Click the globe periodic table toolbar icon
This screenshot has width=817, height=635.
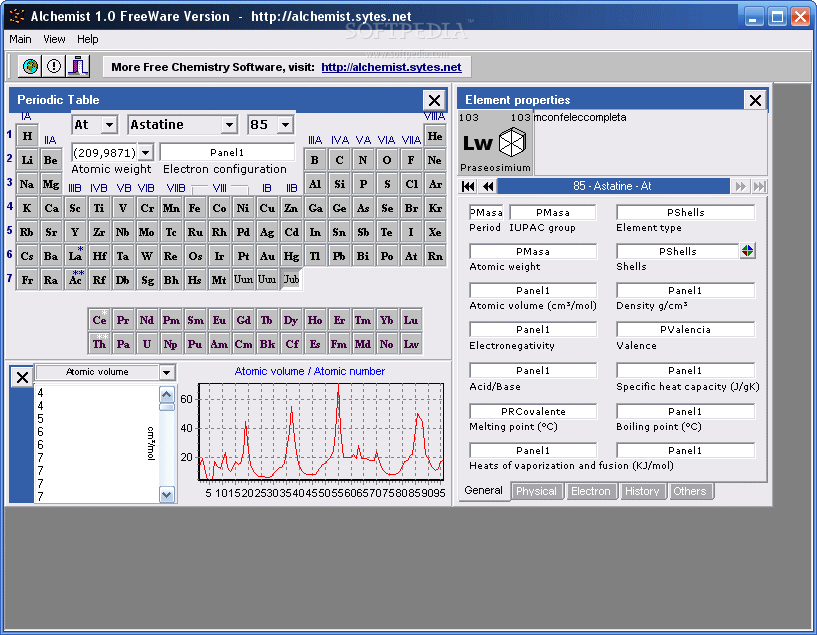pyautogui.click(x=30, y=66)
